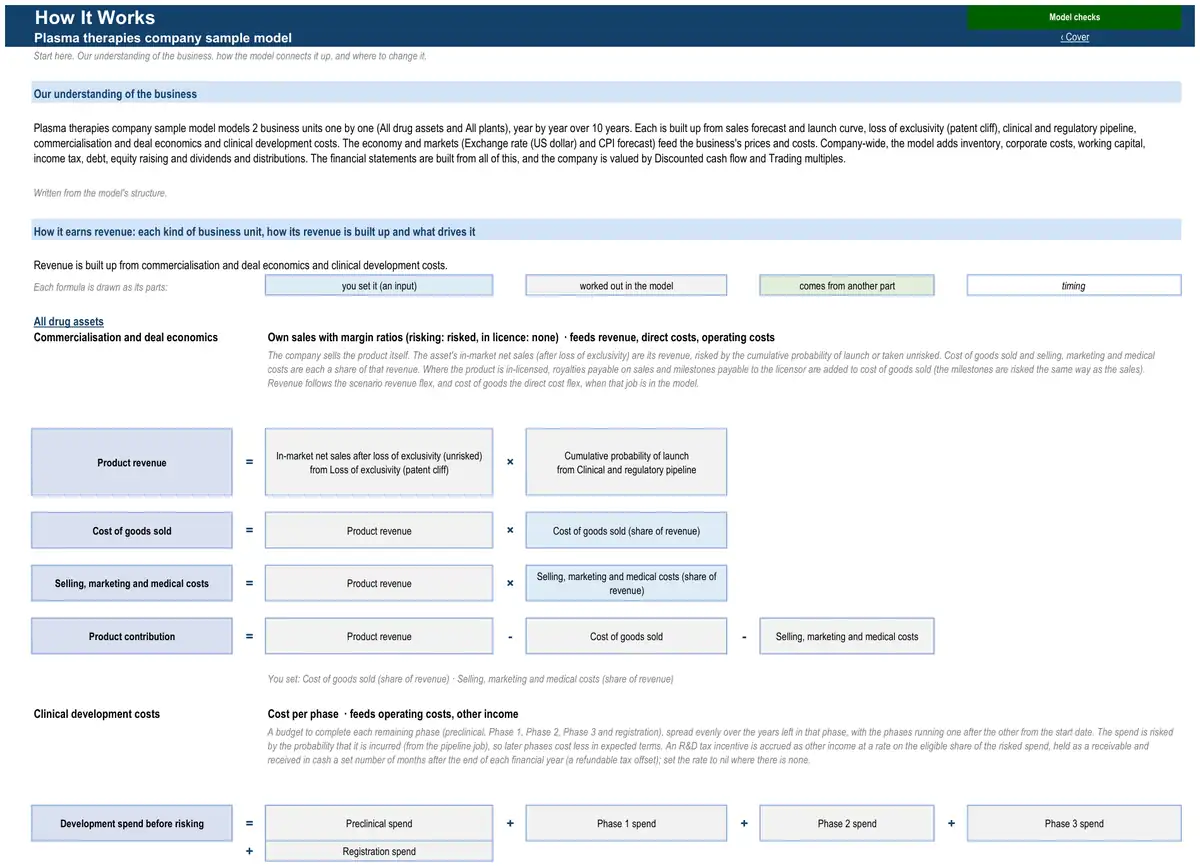This screenshot has height=867, width=1200.
Task: Click the 'Phase 3 spend' box
Action: point(1073,824)
